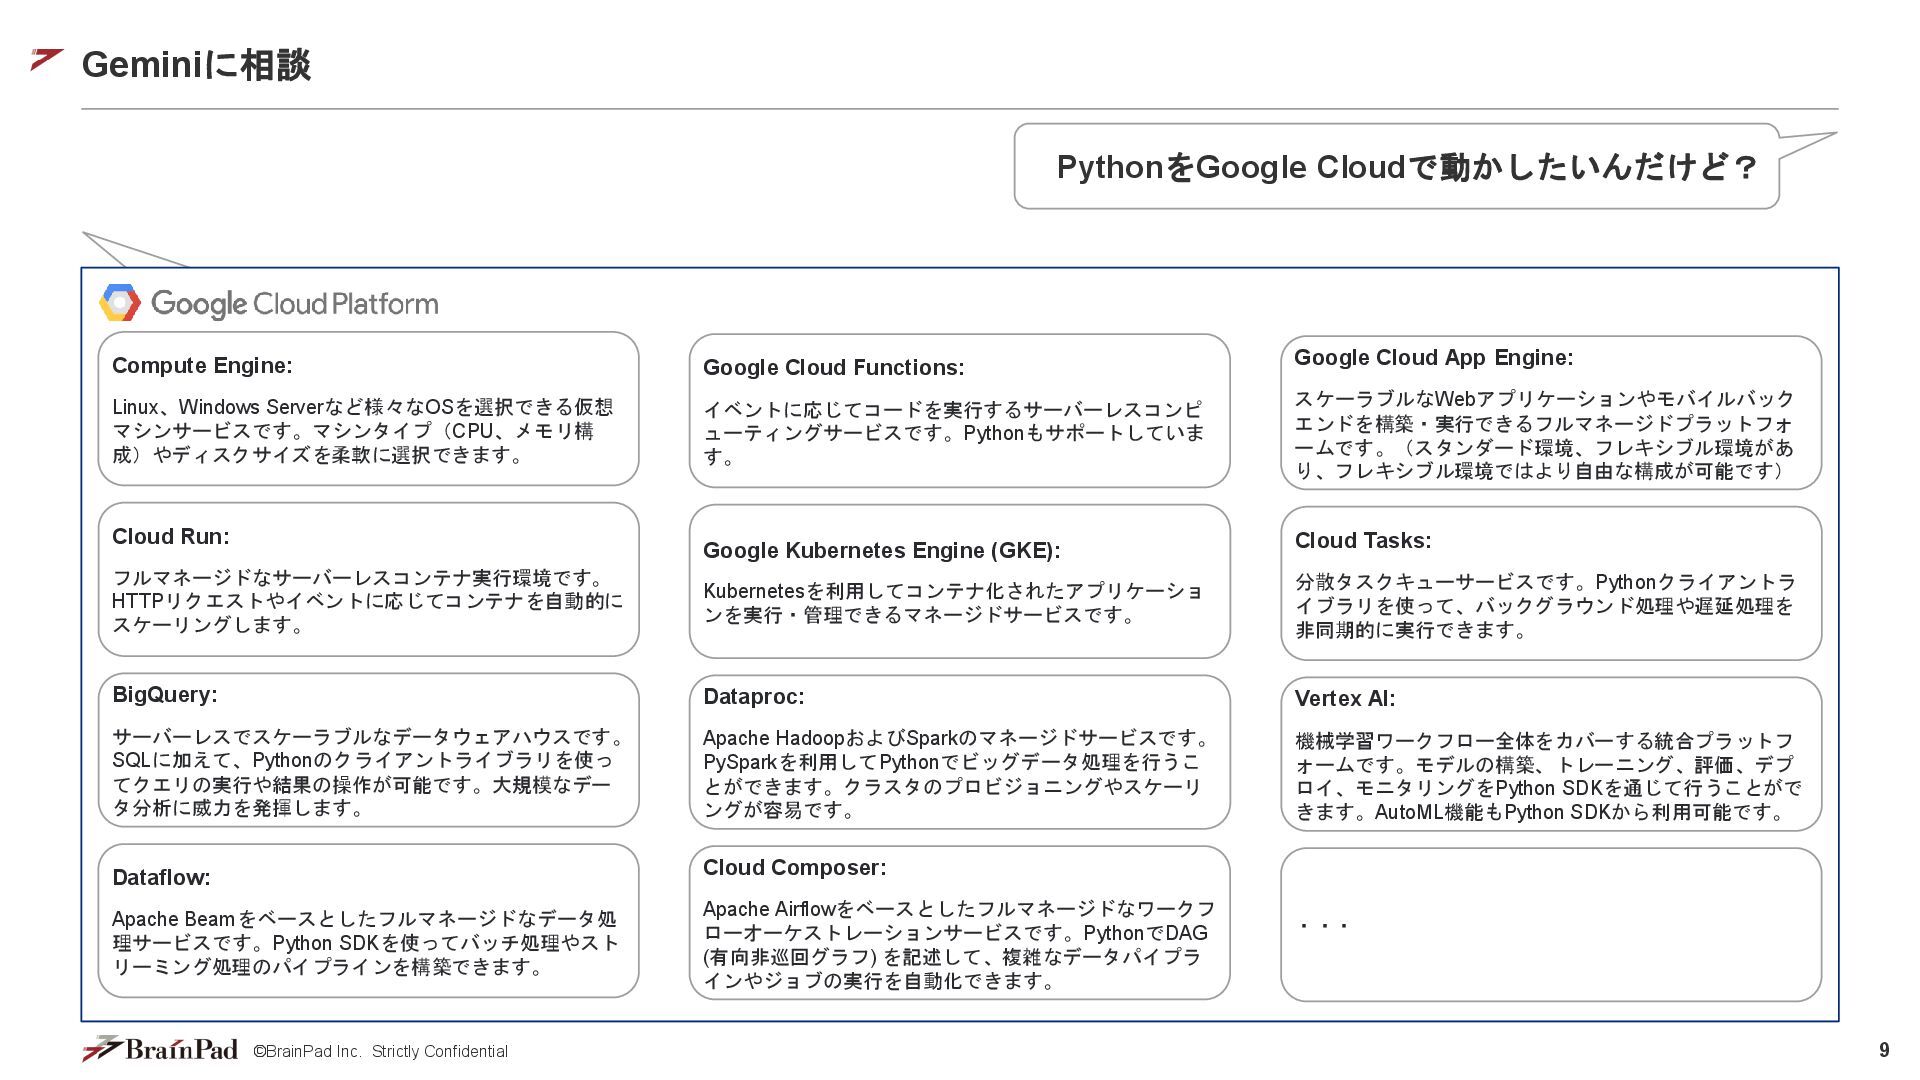Select the 'Google Kubernetes Engine (GKE):' heading
Image resolution: width=1920 pixels, height=1080 pixels.
(881, 551)
